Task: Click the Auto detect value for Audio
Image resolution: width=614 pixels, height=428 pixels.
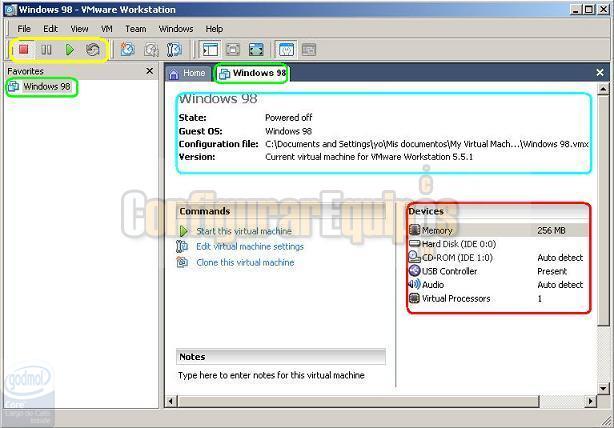Action: click(560, 284)
